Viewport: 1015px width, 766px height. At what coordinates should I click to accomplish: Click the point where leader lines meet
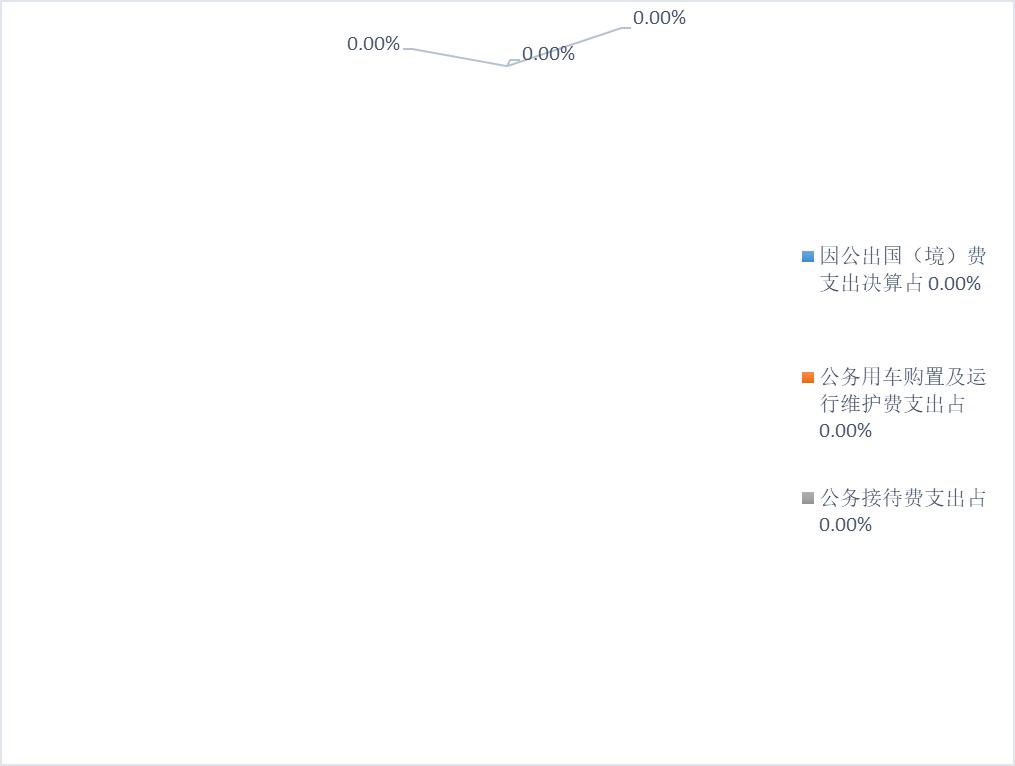click(508, 66)
